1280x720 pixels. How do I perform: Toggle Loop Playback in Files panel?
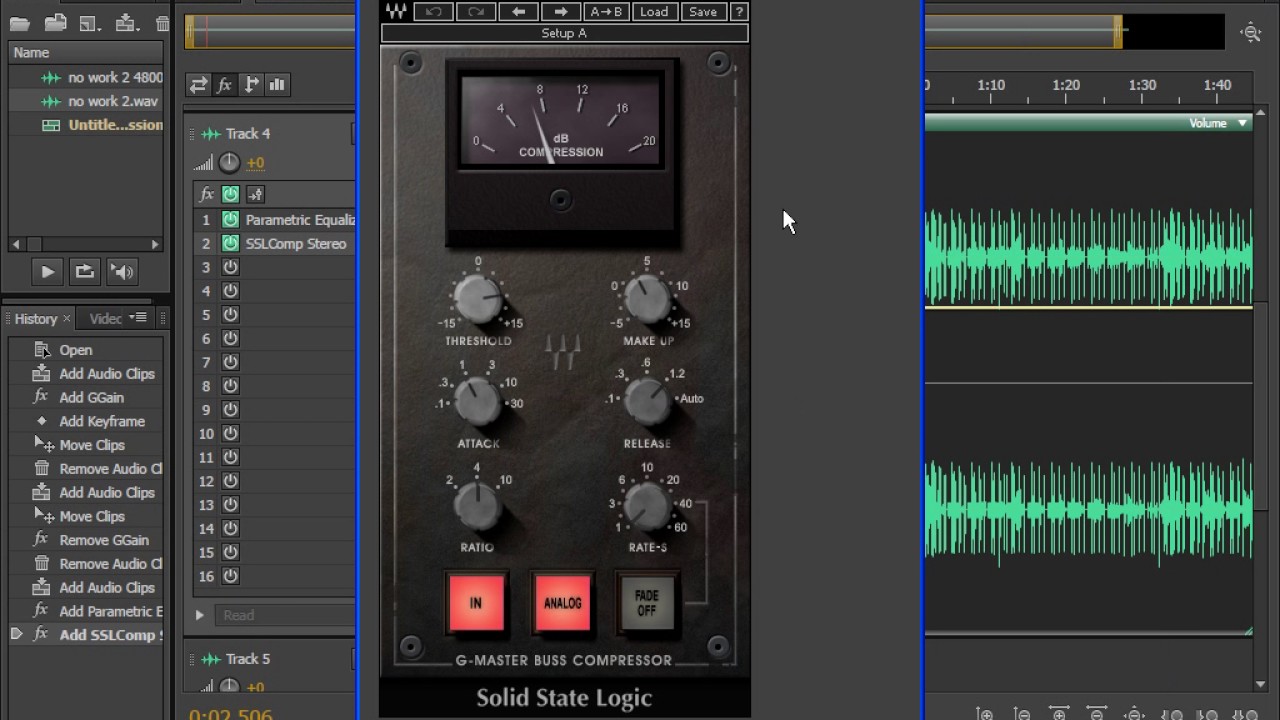85,271
